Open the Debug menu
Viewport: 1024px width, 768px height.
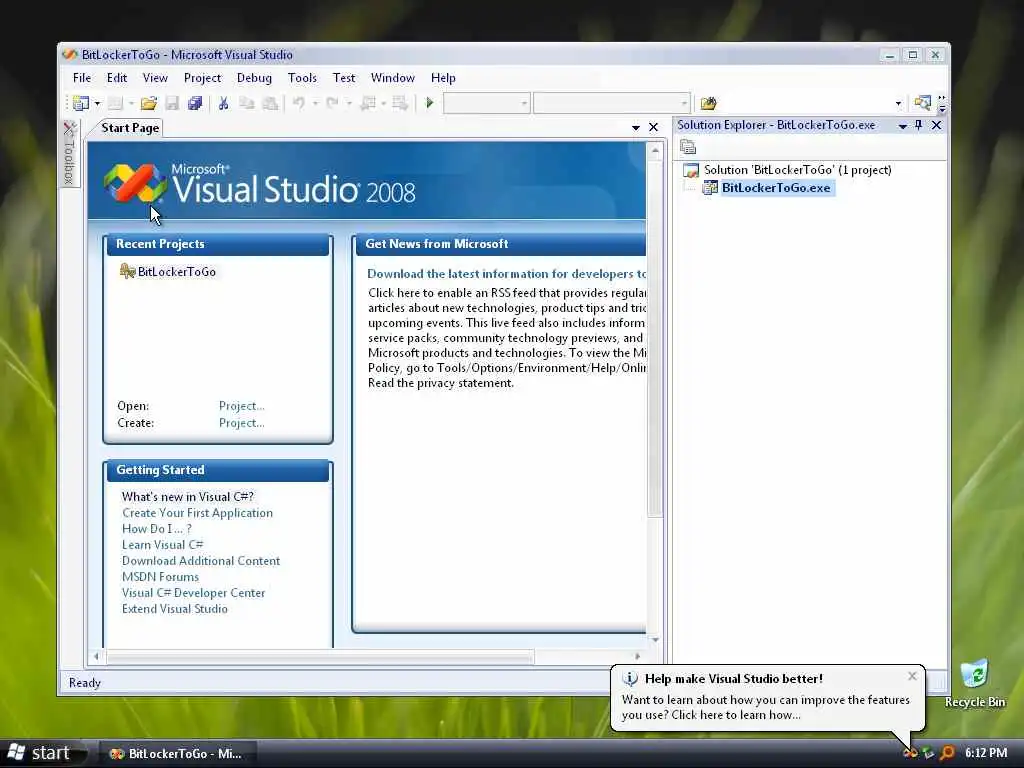pyautogui.click(x=254, y=78)
